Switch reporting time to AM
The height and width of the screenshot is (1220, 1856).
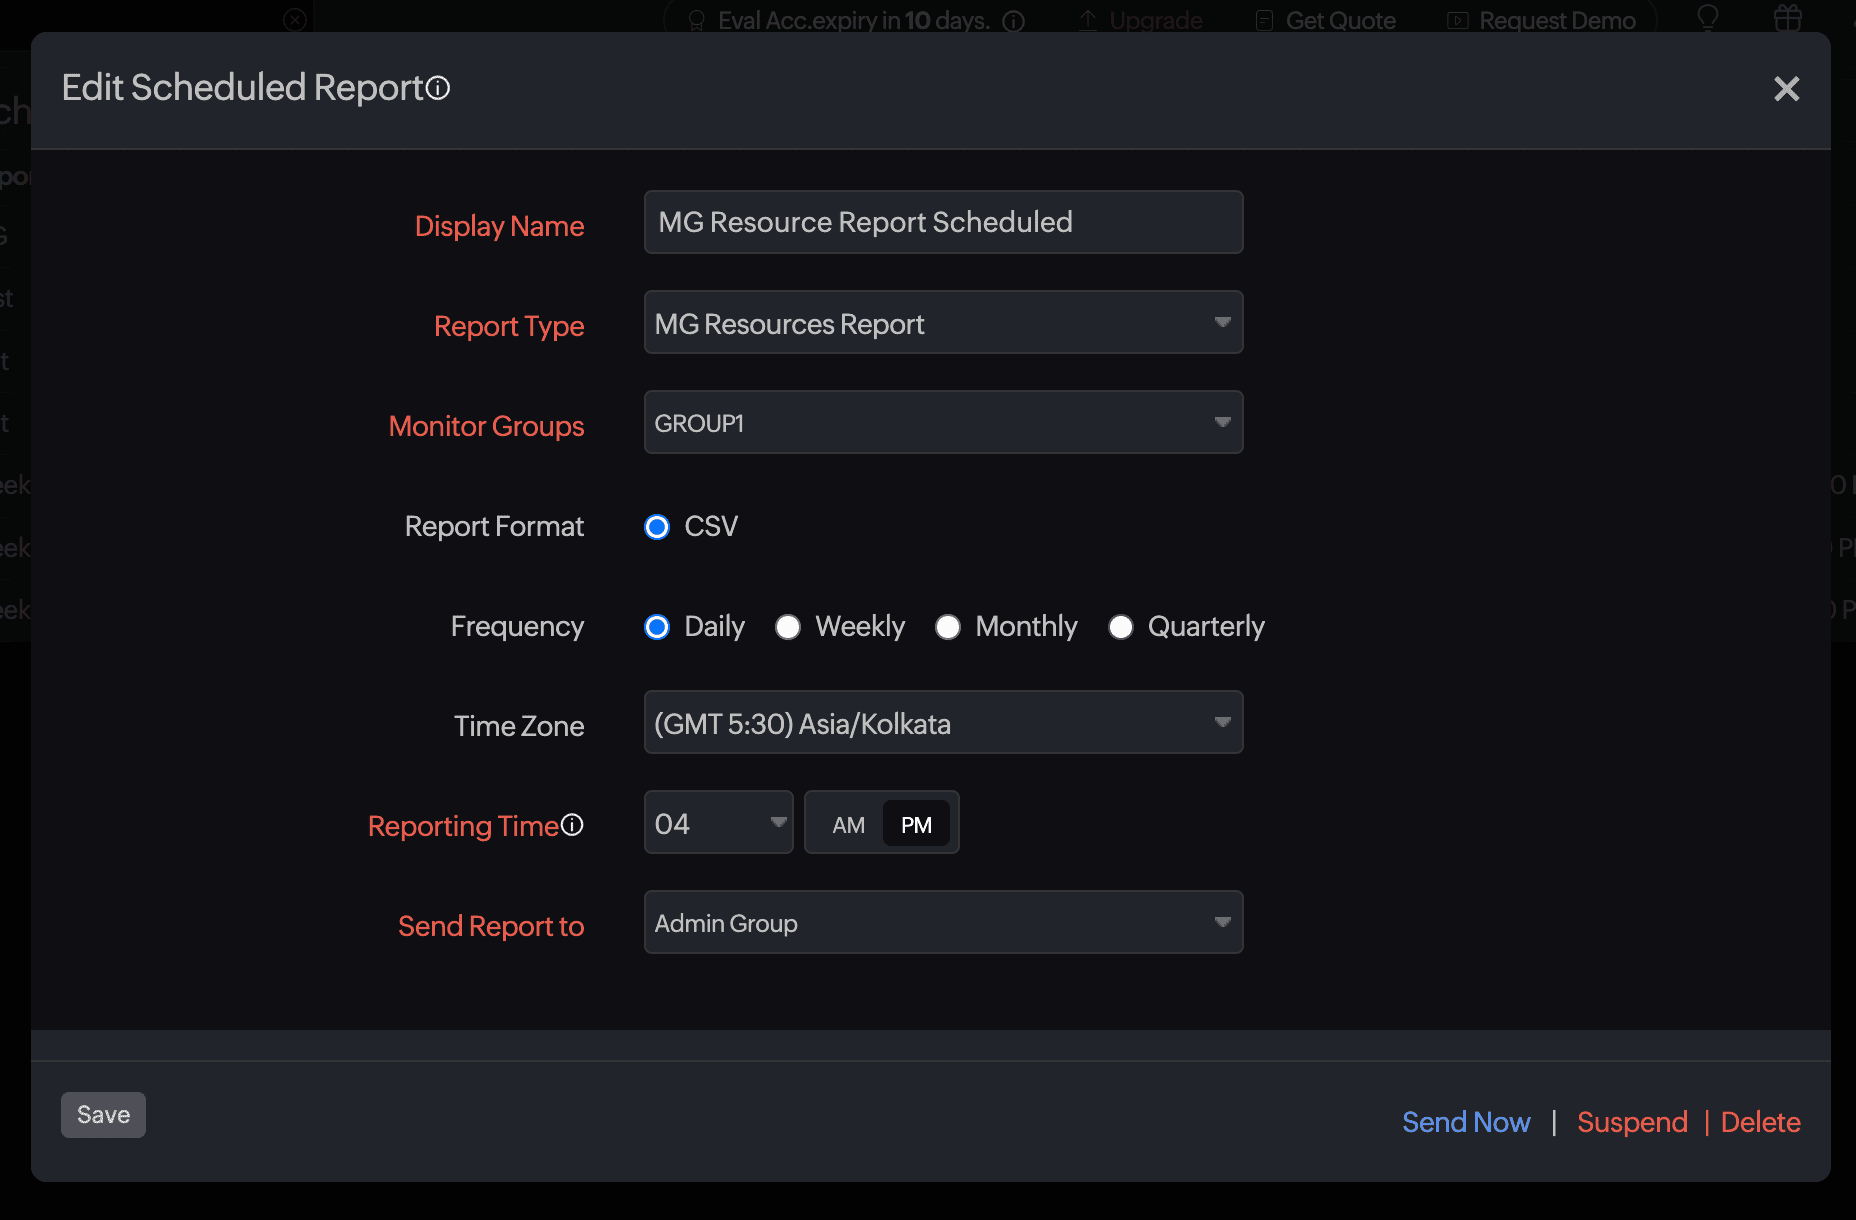tap(848, 825)
